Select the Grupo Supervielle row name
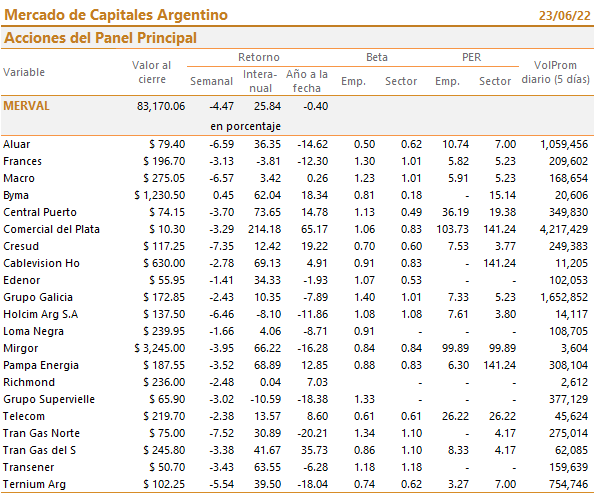The height and width of the screenshot is (493, 594). point(49,399)
